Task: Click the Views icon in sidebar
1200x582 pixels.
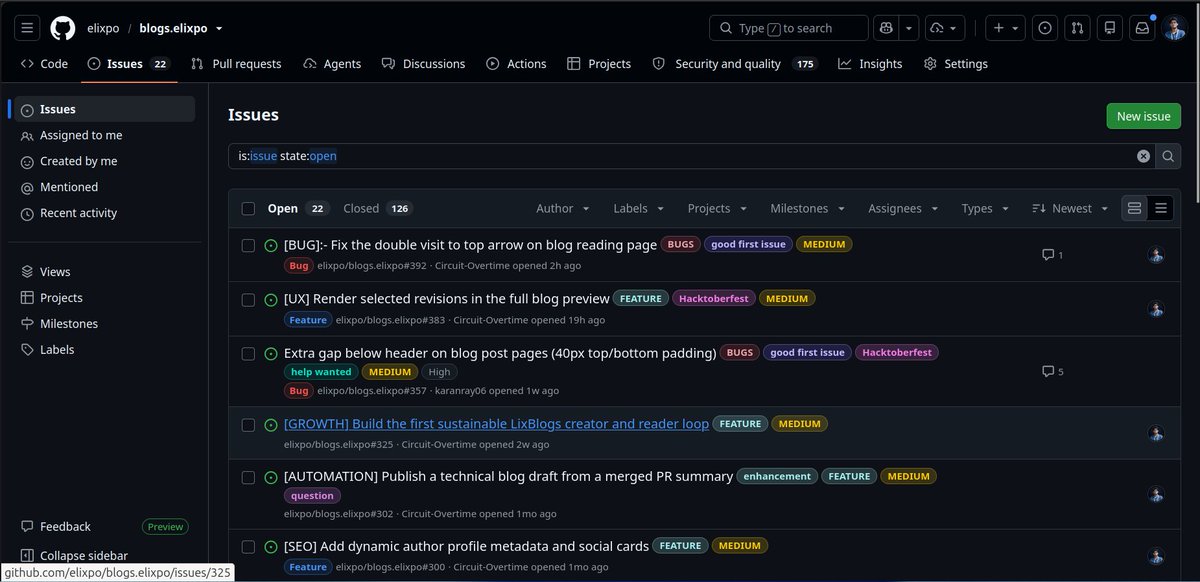Action: tap(27, 272)
